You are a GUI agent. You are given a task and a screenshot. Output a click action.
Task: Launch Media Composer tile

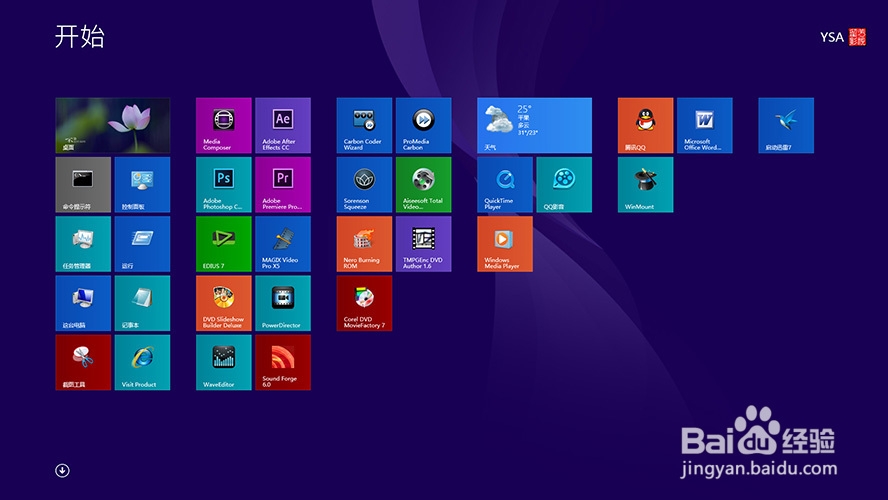[x=224, y=125]
